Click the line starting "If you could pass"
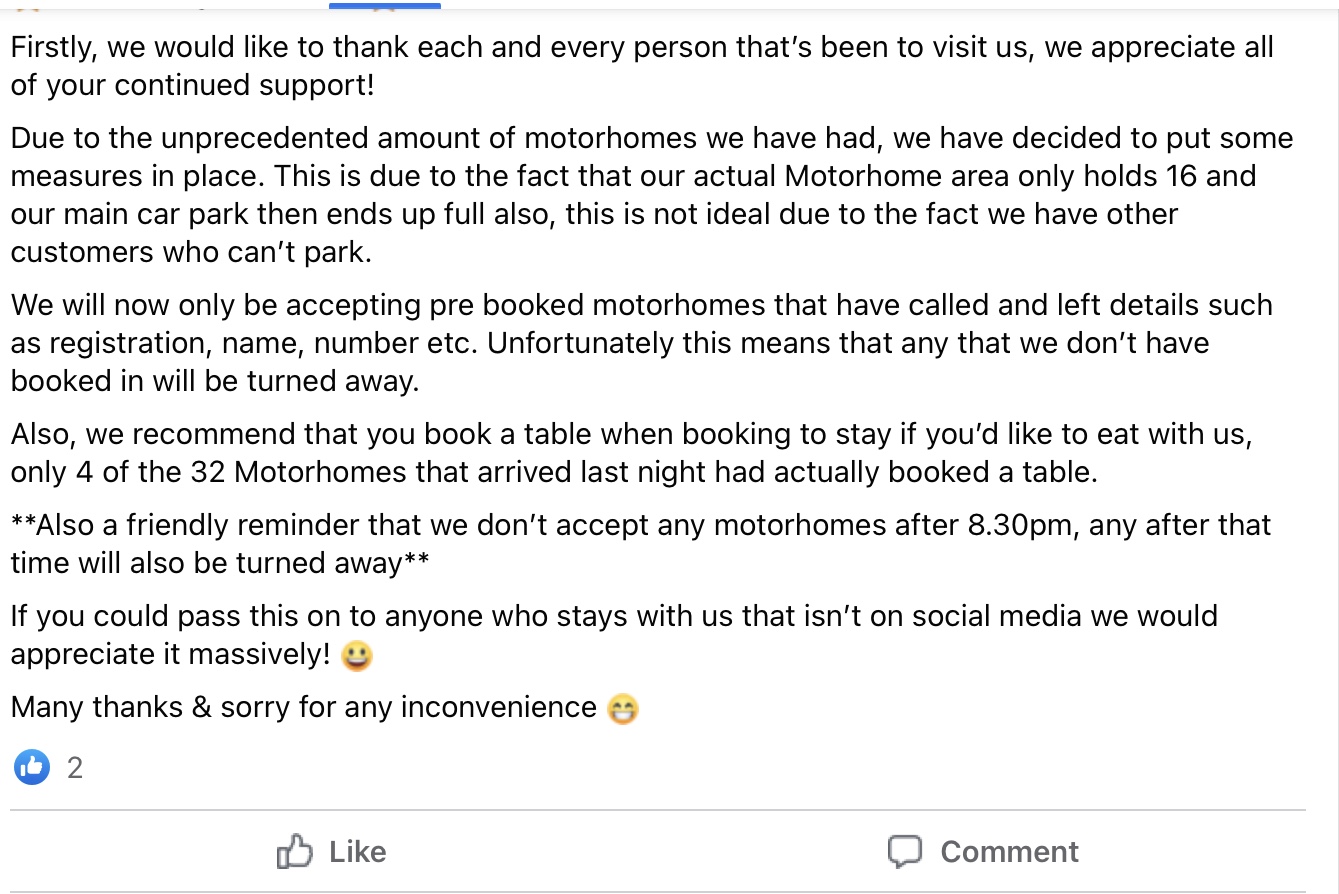This screenshot has height=894, width=1339. pos(614,634)
